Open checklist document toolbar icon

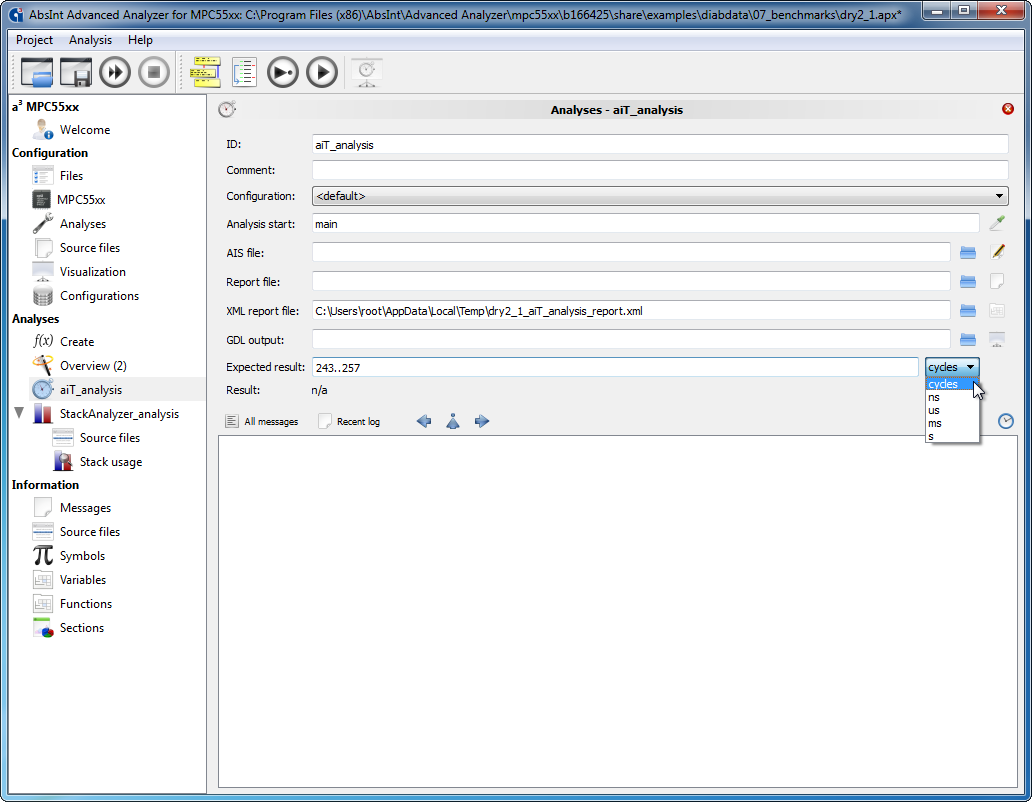(x=244, y=72)
